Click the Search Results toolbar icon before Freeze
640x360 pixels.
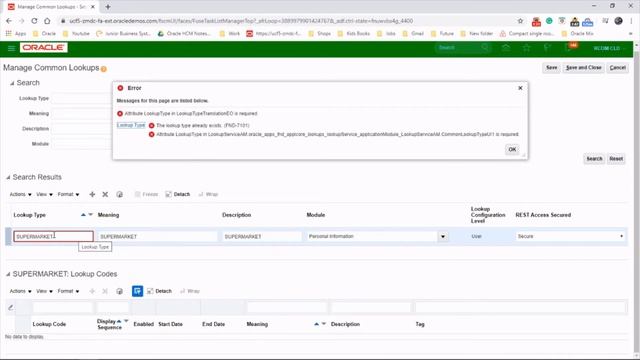pos(120,194)
